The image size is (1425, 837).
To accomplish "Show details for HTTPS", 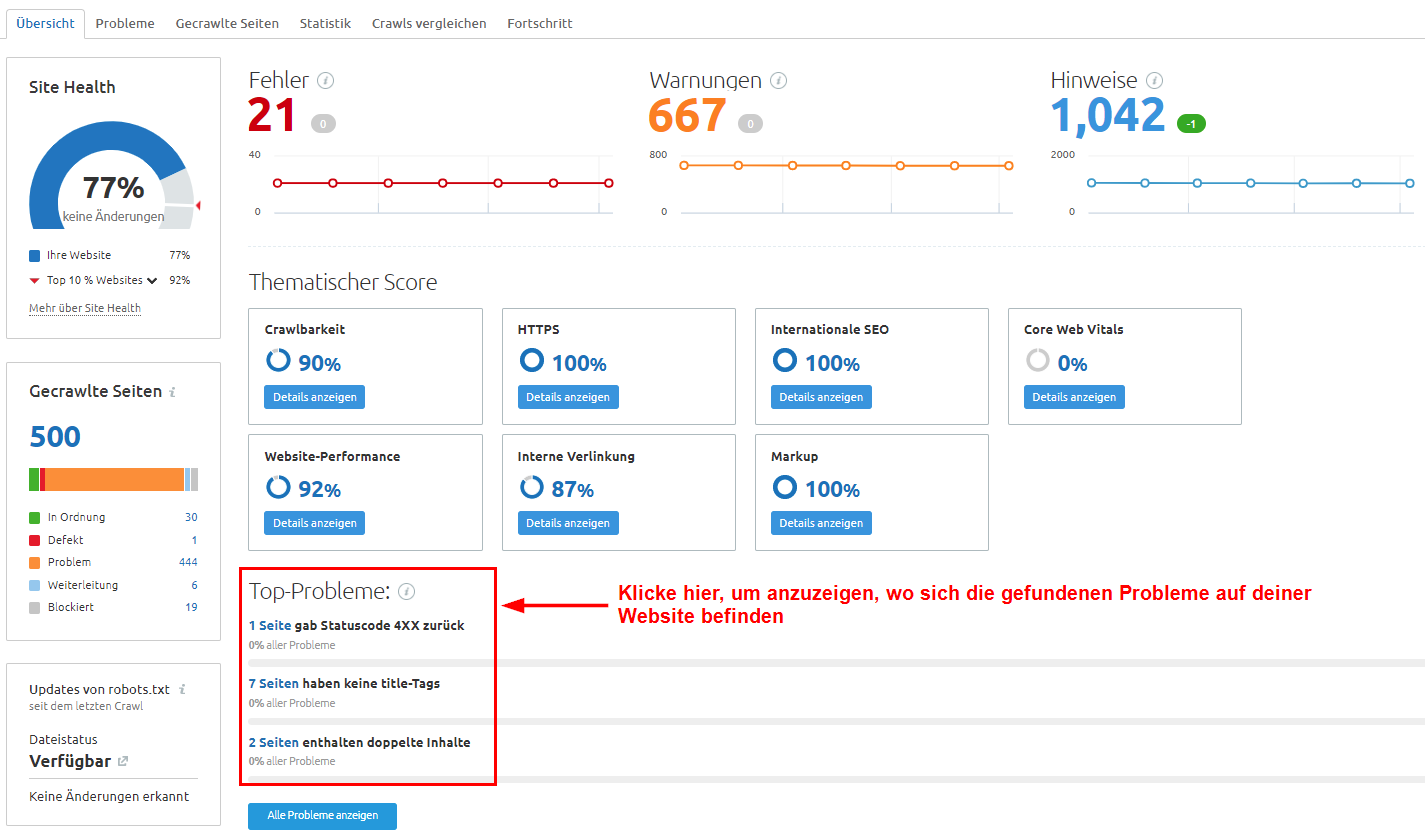I will click(x=568, y=397).
